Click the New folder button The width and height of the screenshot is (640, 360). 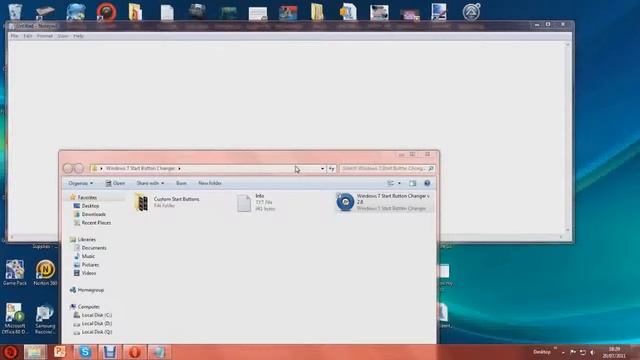point(210,183)
